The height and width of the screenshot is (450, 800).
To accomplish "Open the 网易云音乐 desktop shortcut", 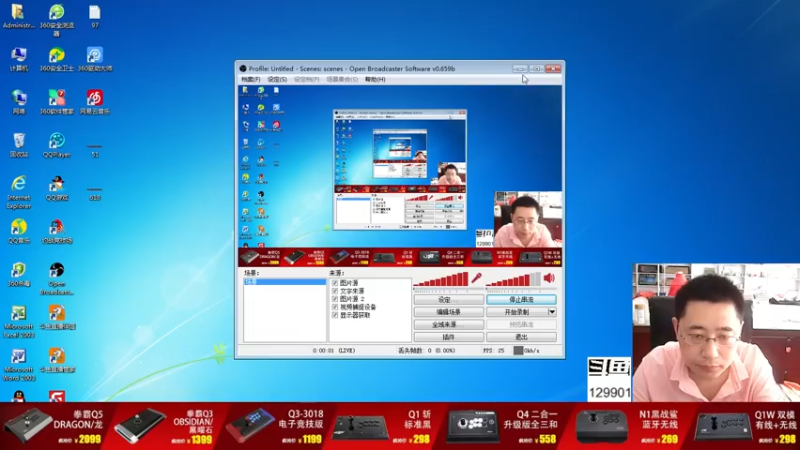I will click(x=95, y=102).
